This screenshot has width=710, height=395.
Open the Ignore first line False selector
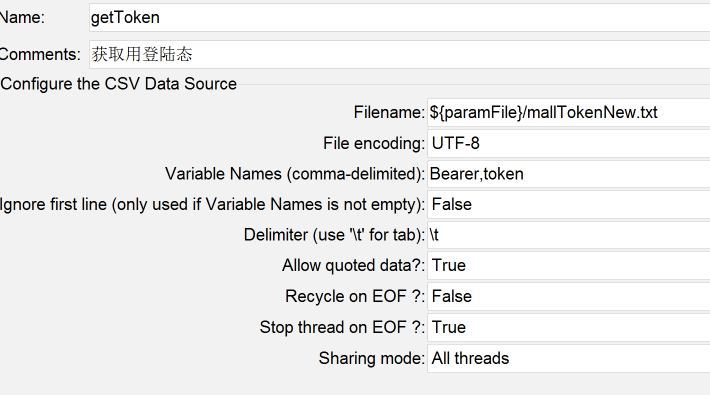click(569, 204)
